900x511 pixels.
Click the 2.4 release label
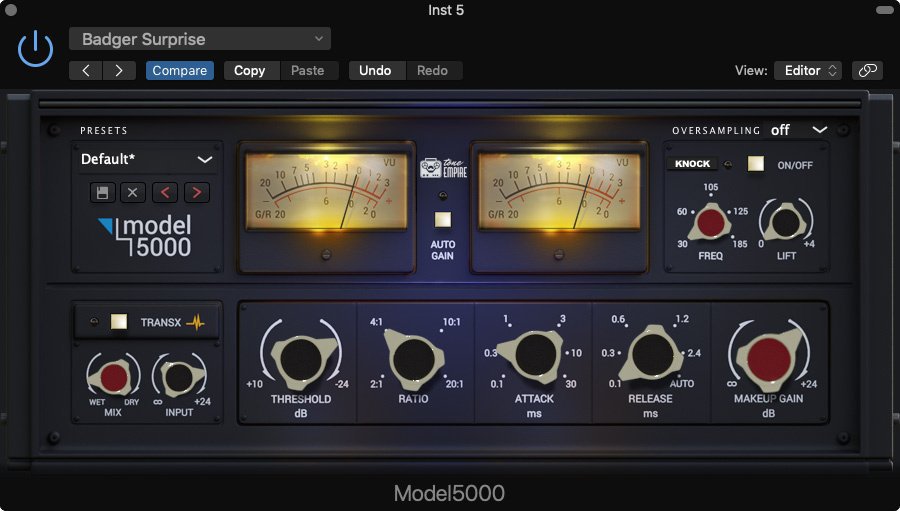[x=694, y=353]
